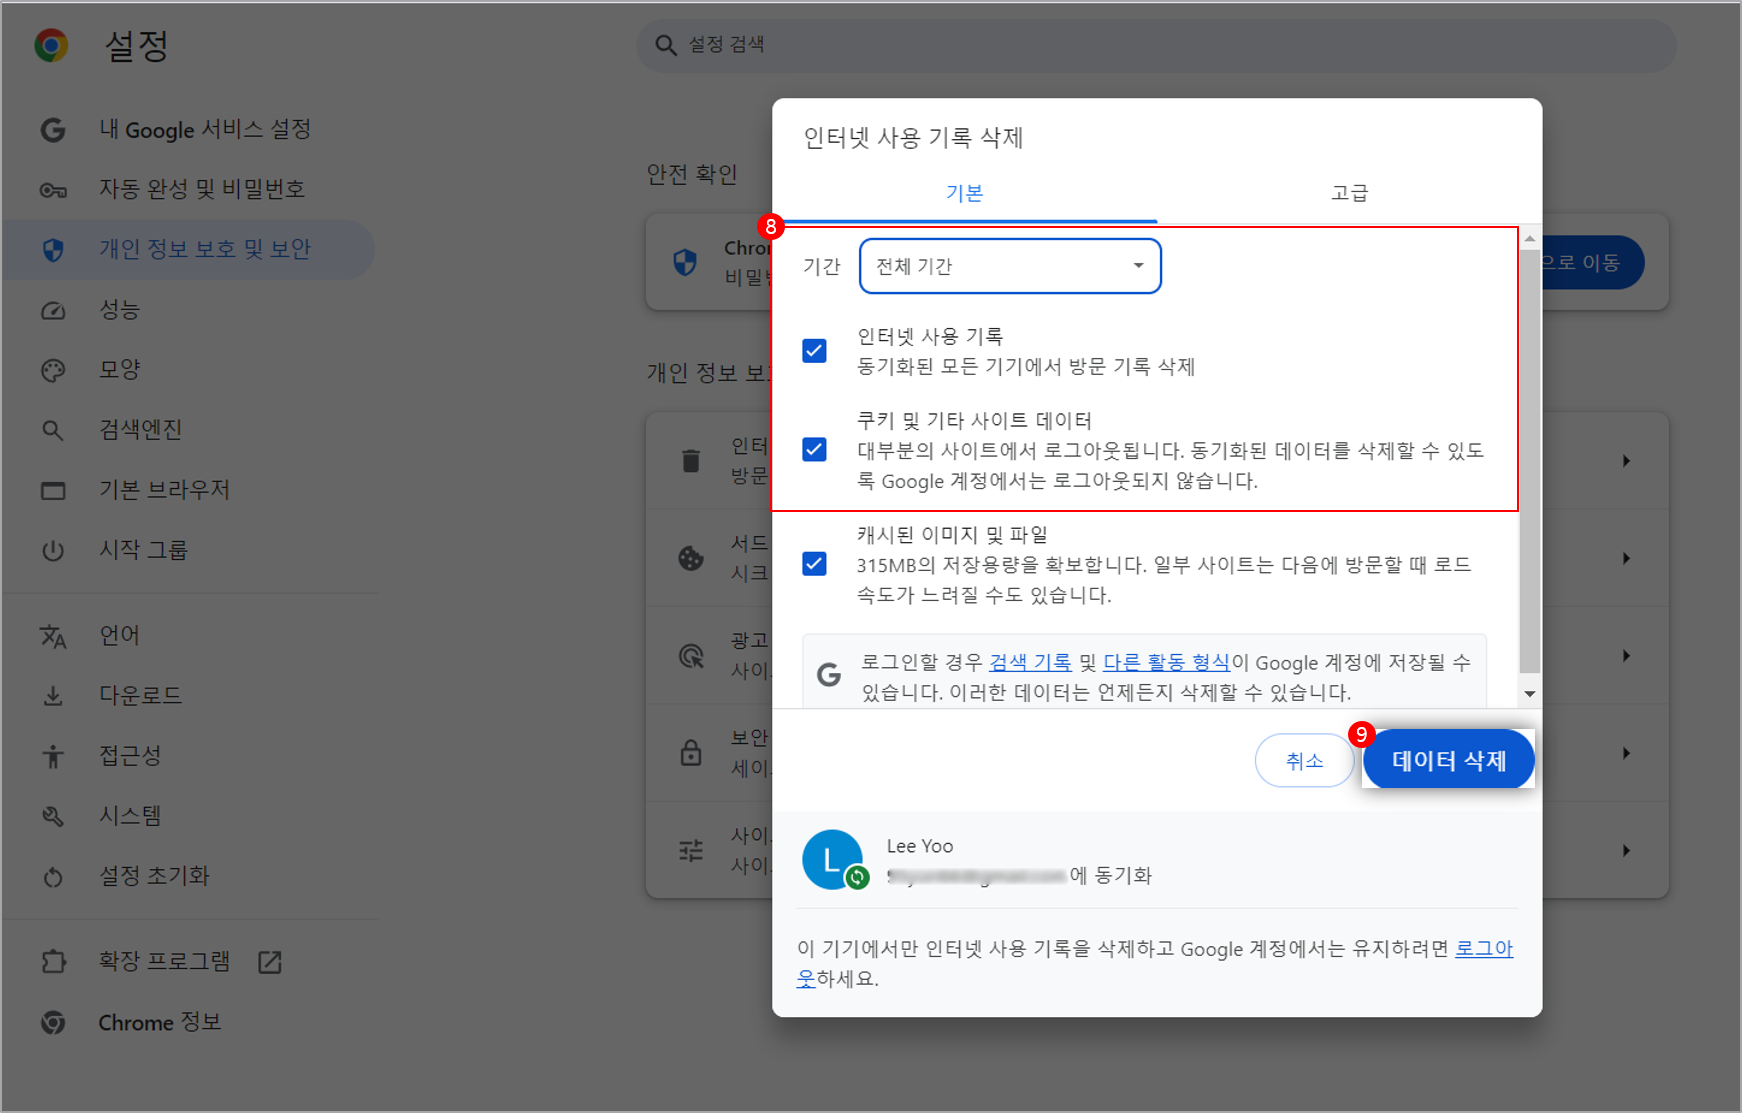Disable 쿠키 및 기타 사이트 데이터 checkbox
Screen dimensions: 1742x1113
click(814, 450)
